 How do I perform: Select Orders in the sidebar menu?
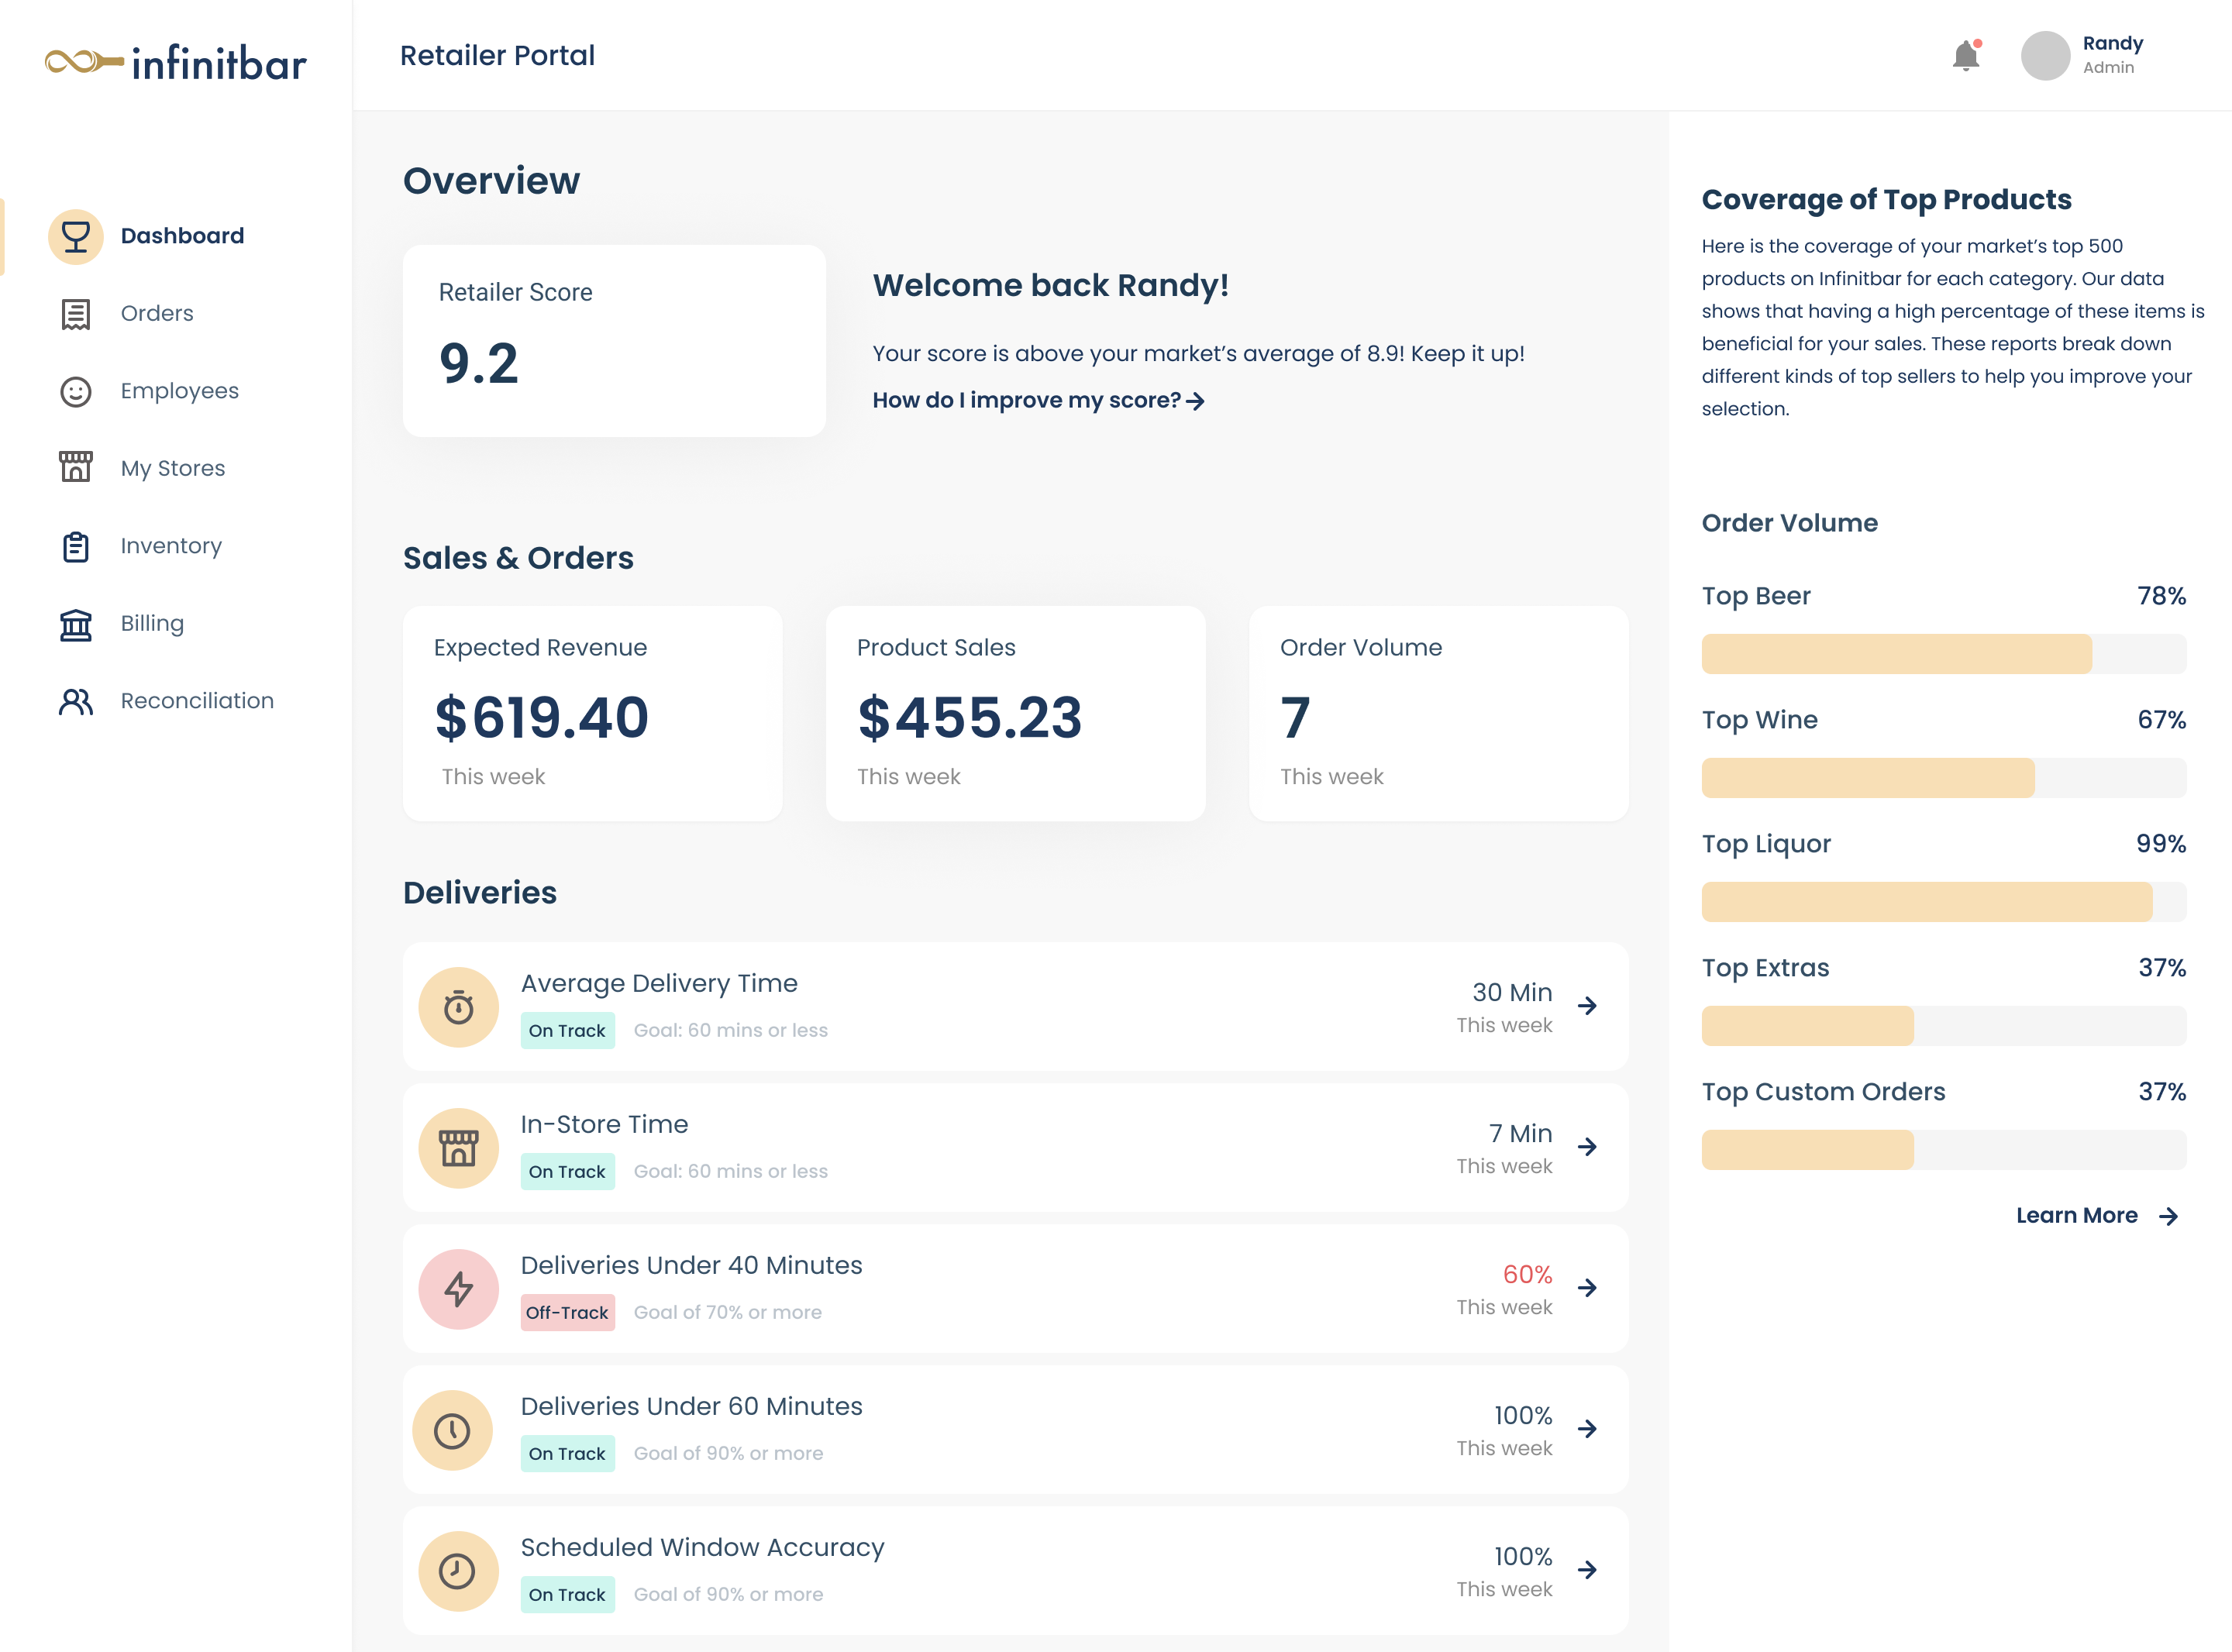tap(157, 314)
